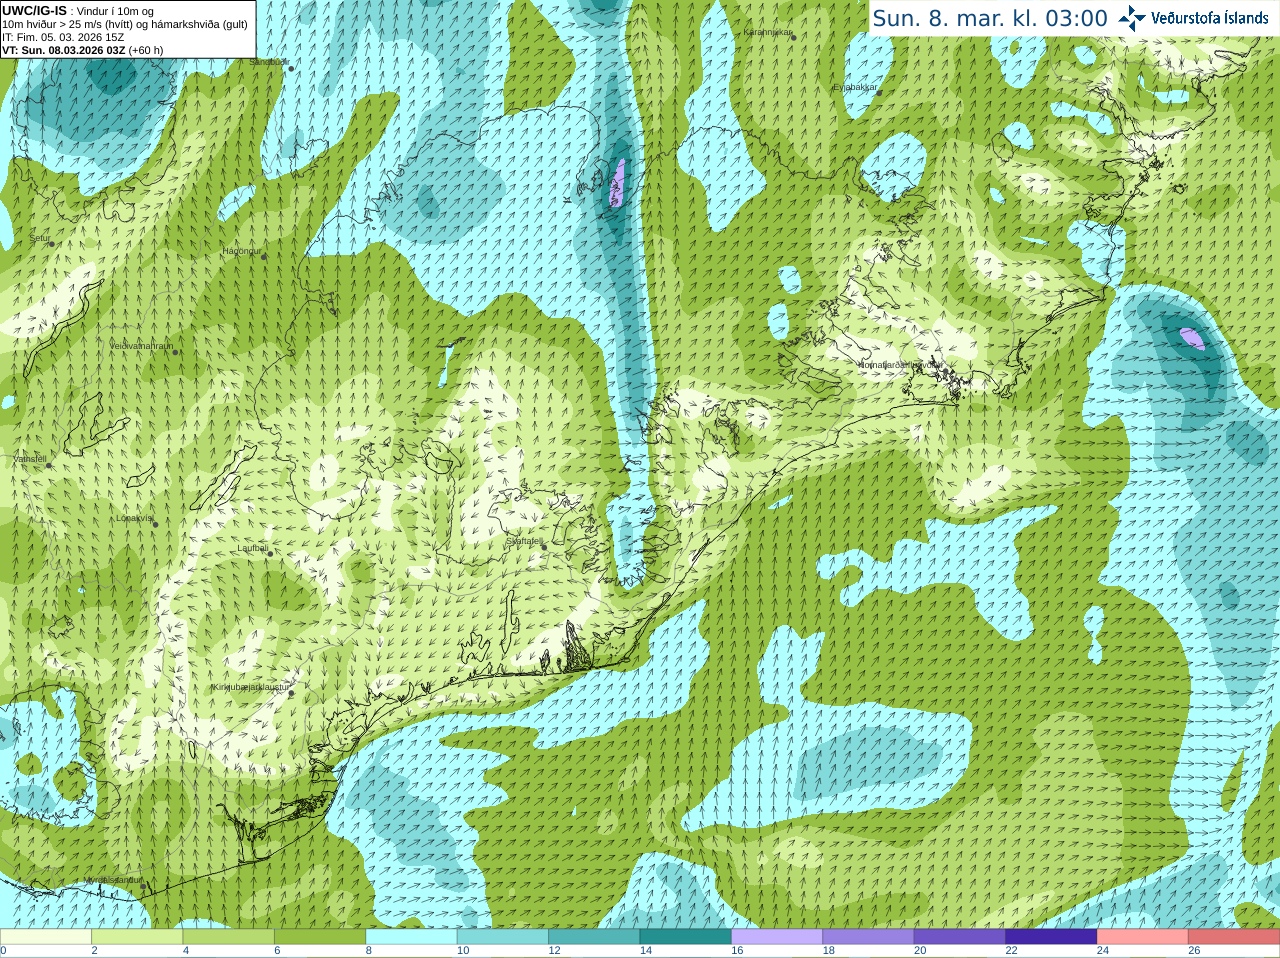Click the IT: Fim. 05. 03. 2026 15Z line
The width and height of the screenshot is (1280, 958).
(x=63, y=37)
